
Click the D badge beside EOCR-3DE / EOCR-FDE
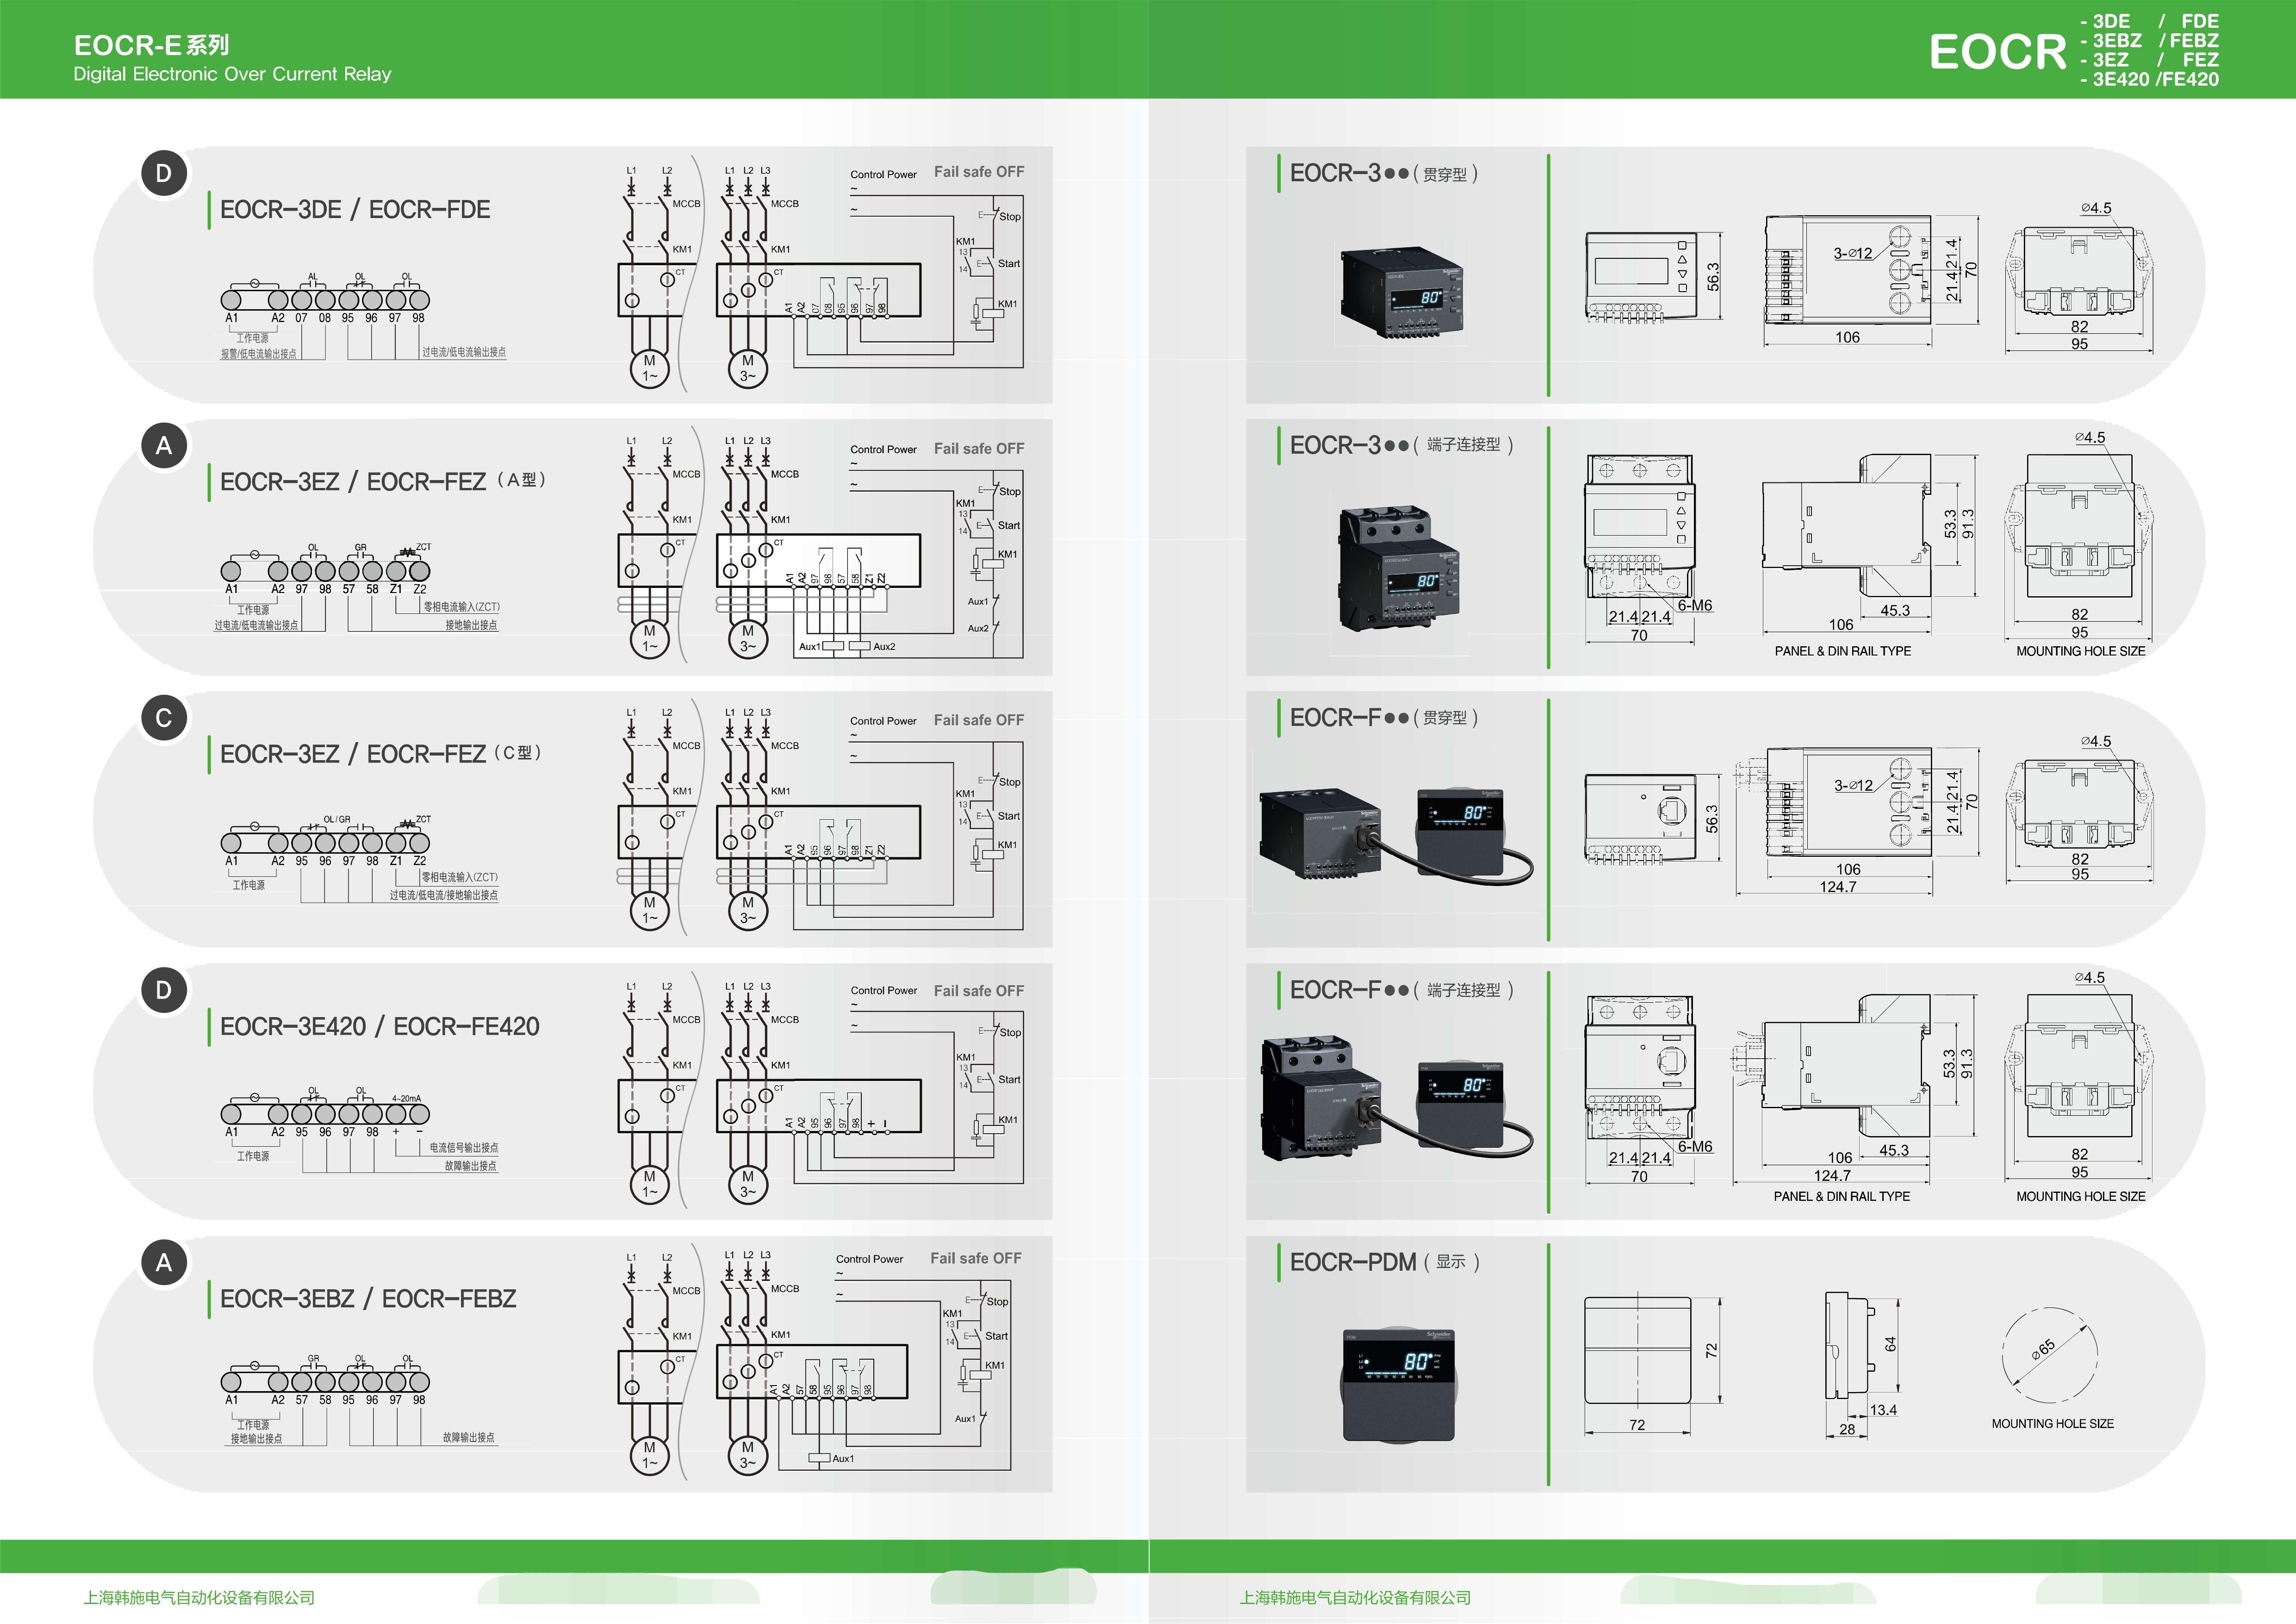[x=164, y=174]
